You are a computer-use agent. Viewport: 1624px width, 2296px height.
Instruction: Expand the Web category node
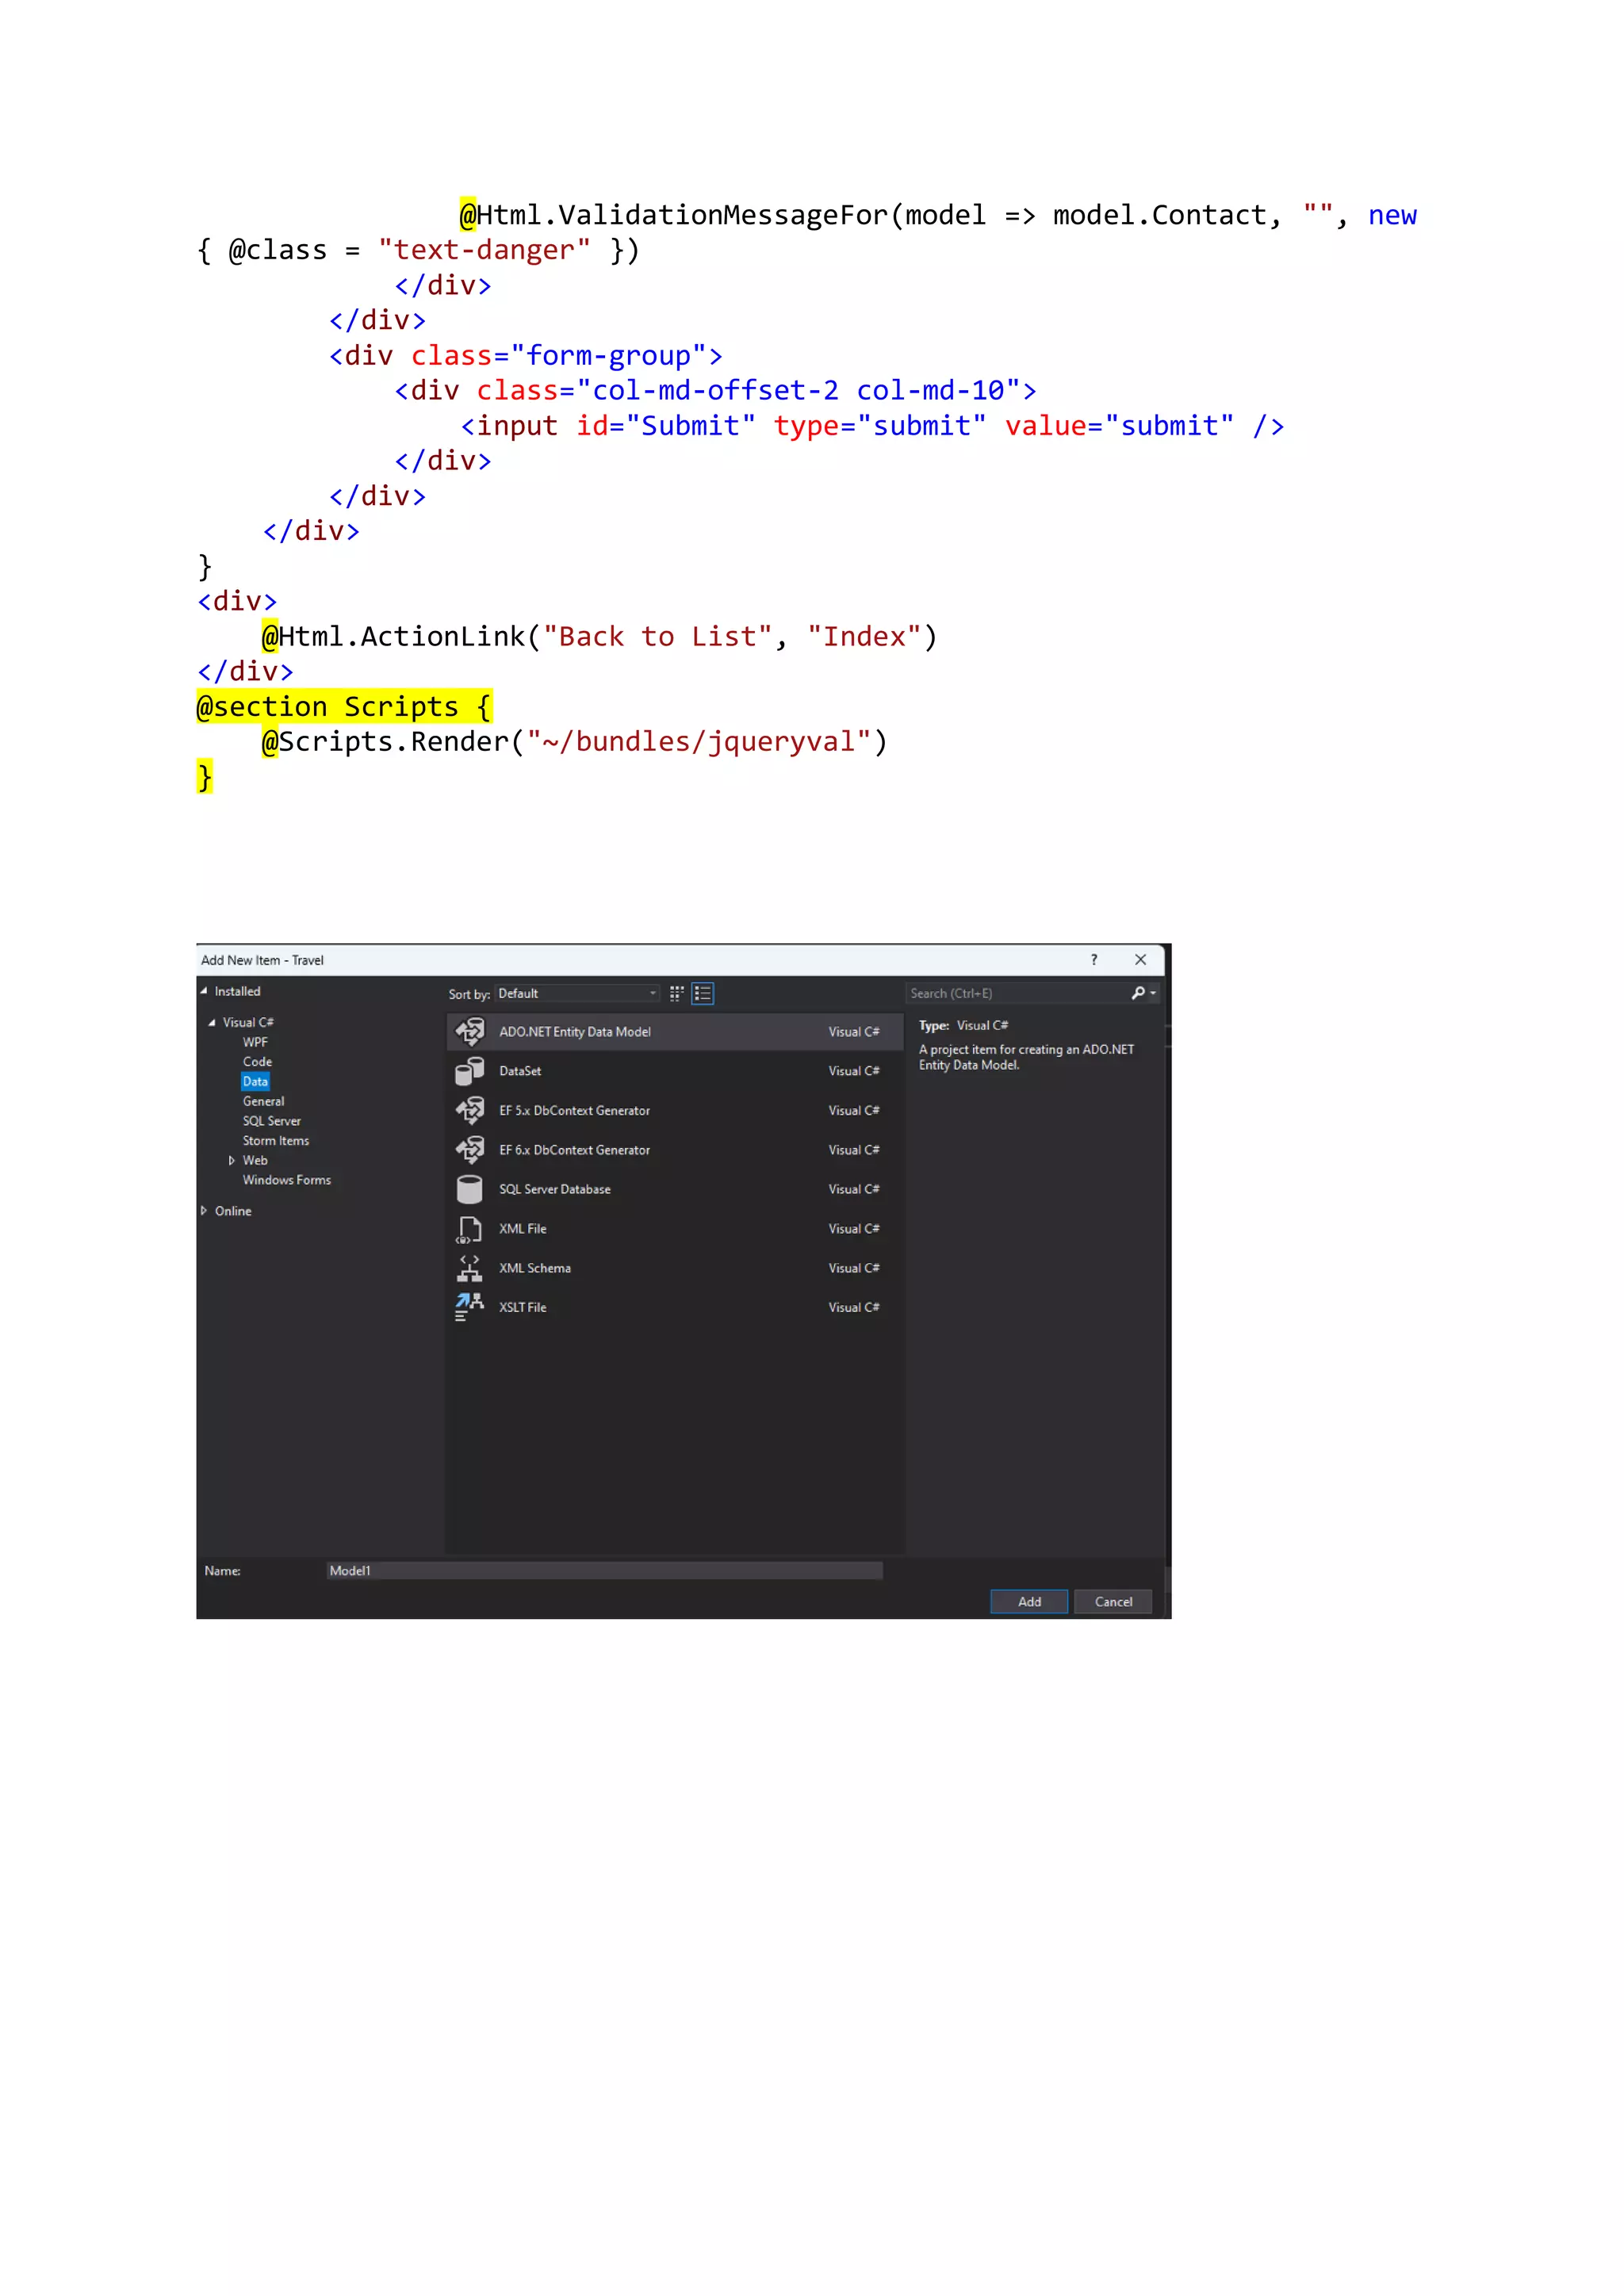coord(232,1160)
